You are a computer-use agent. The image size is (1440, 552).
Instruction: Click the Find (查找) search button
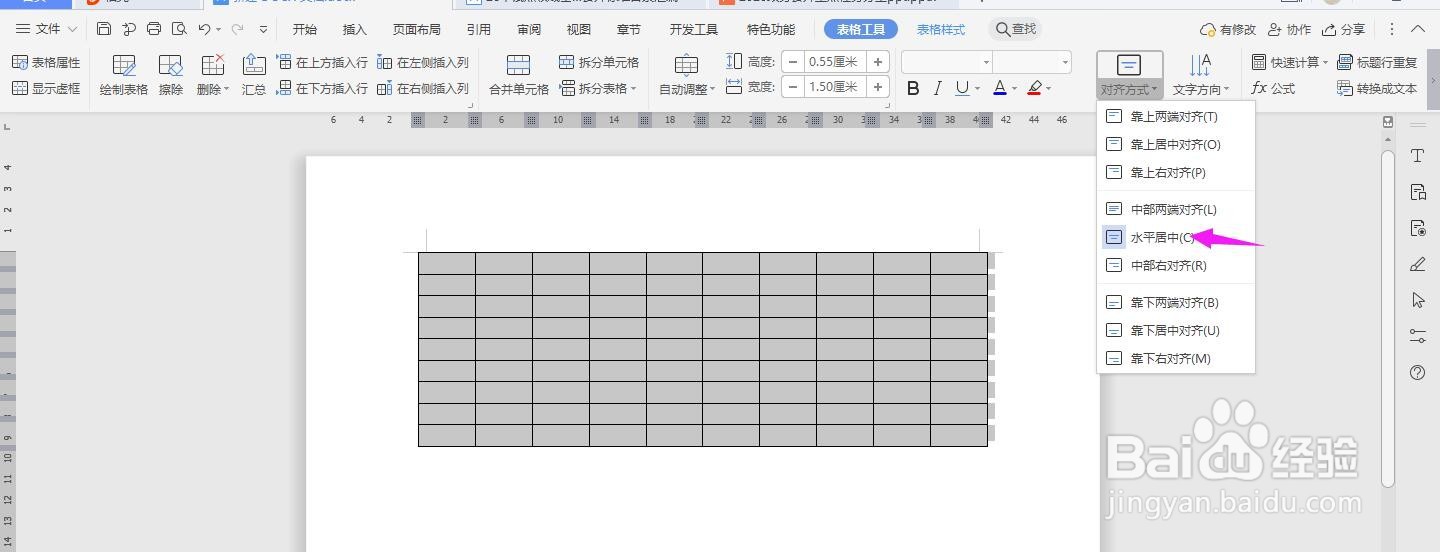click(1015, 29)
